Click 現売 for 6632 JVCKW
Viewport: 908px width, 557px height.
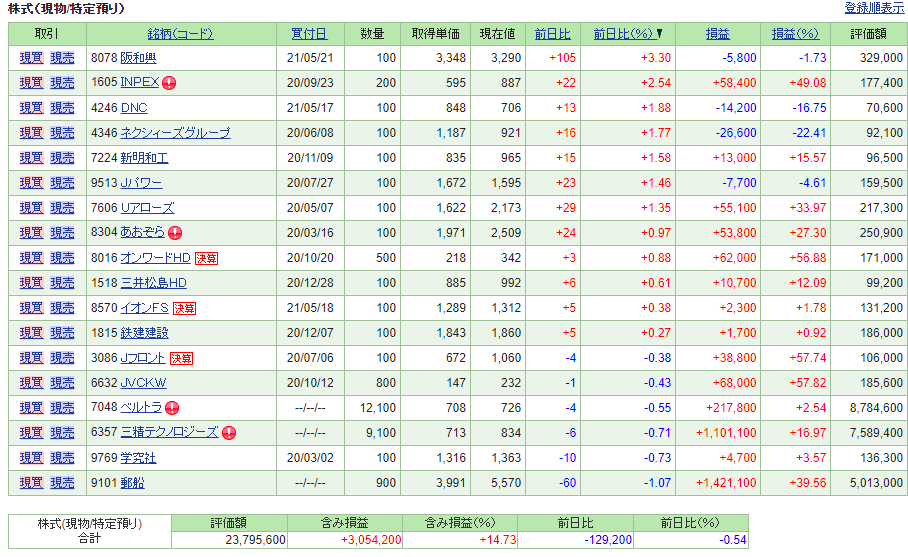63,383
